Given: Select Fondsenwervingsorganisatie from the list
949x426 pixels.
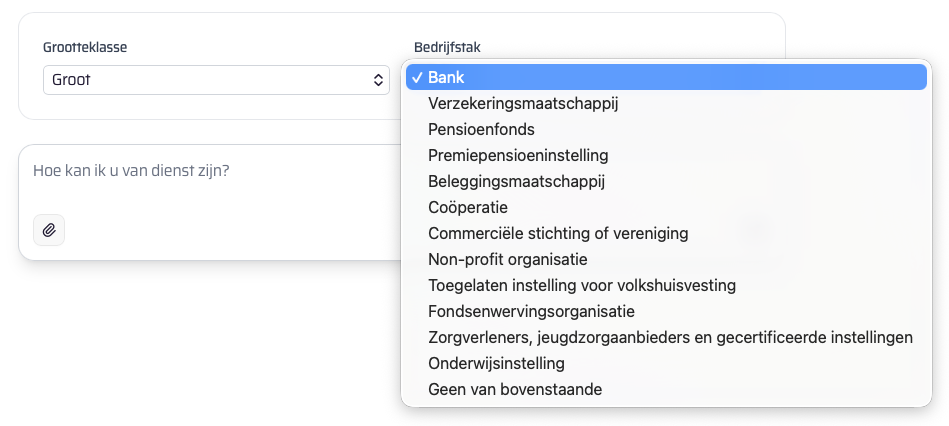Looking at the screenshot, I should [531, 311].
